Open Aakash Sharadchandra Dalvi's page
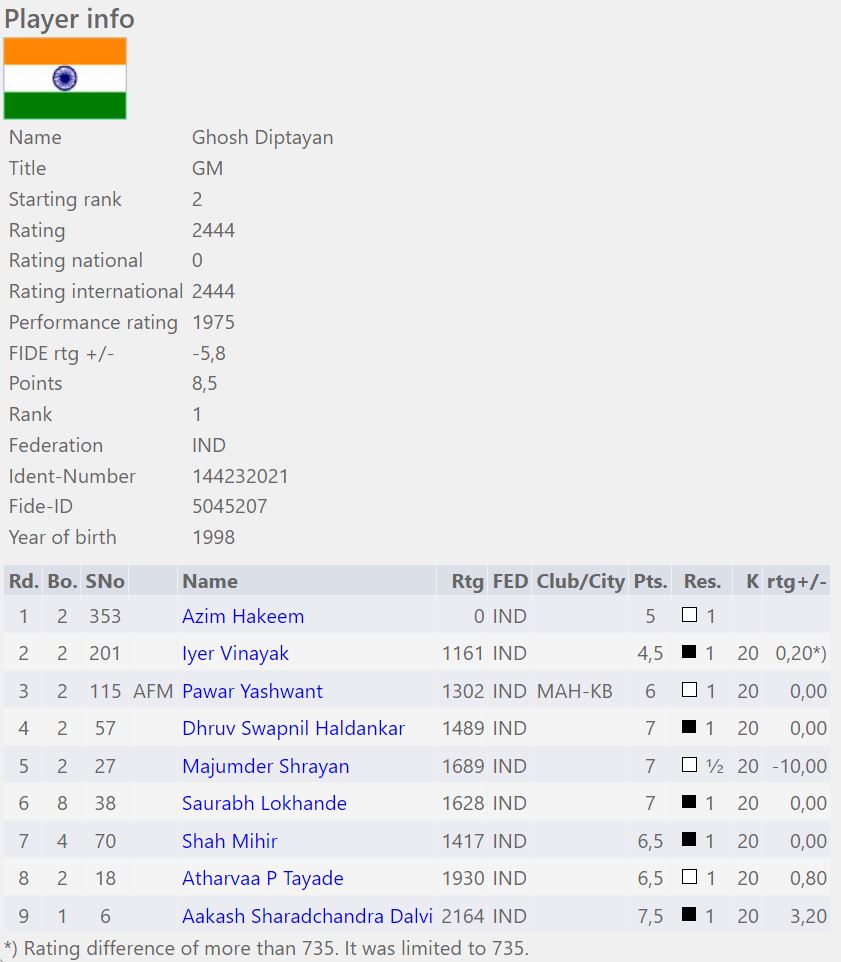 point(307,916)
